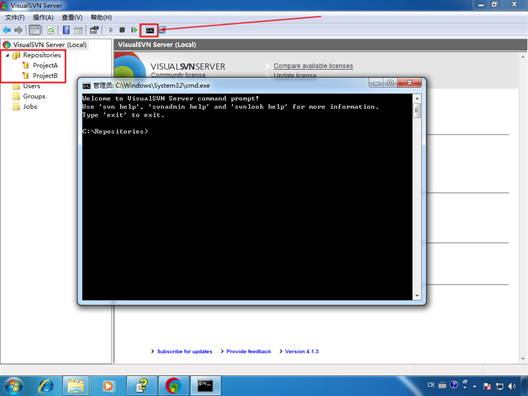Minimize the cmd.exe window

[x=376, y=82]
